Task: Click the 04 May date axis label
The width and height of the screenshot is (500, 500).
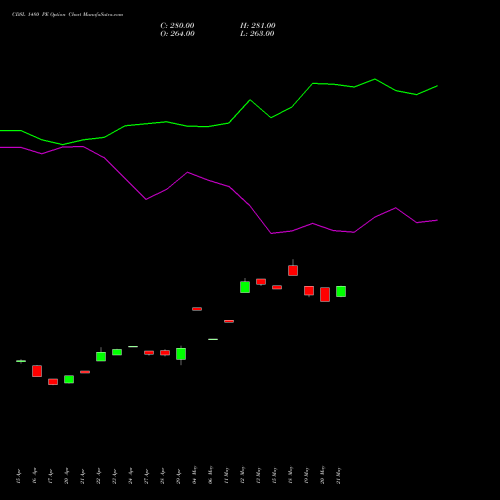Action: [x=194, y=475]
